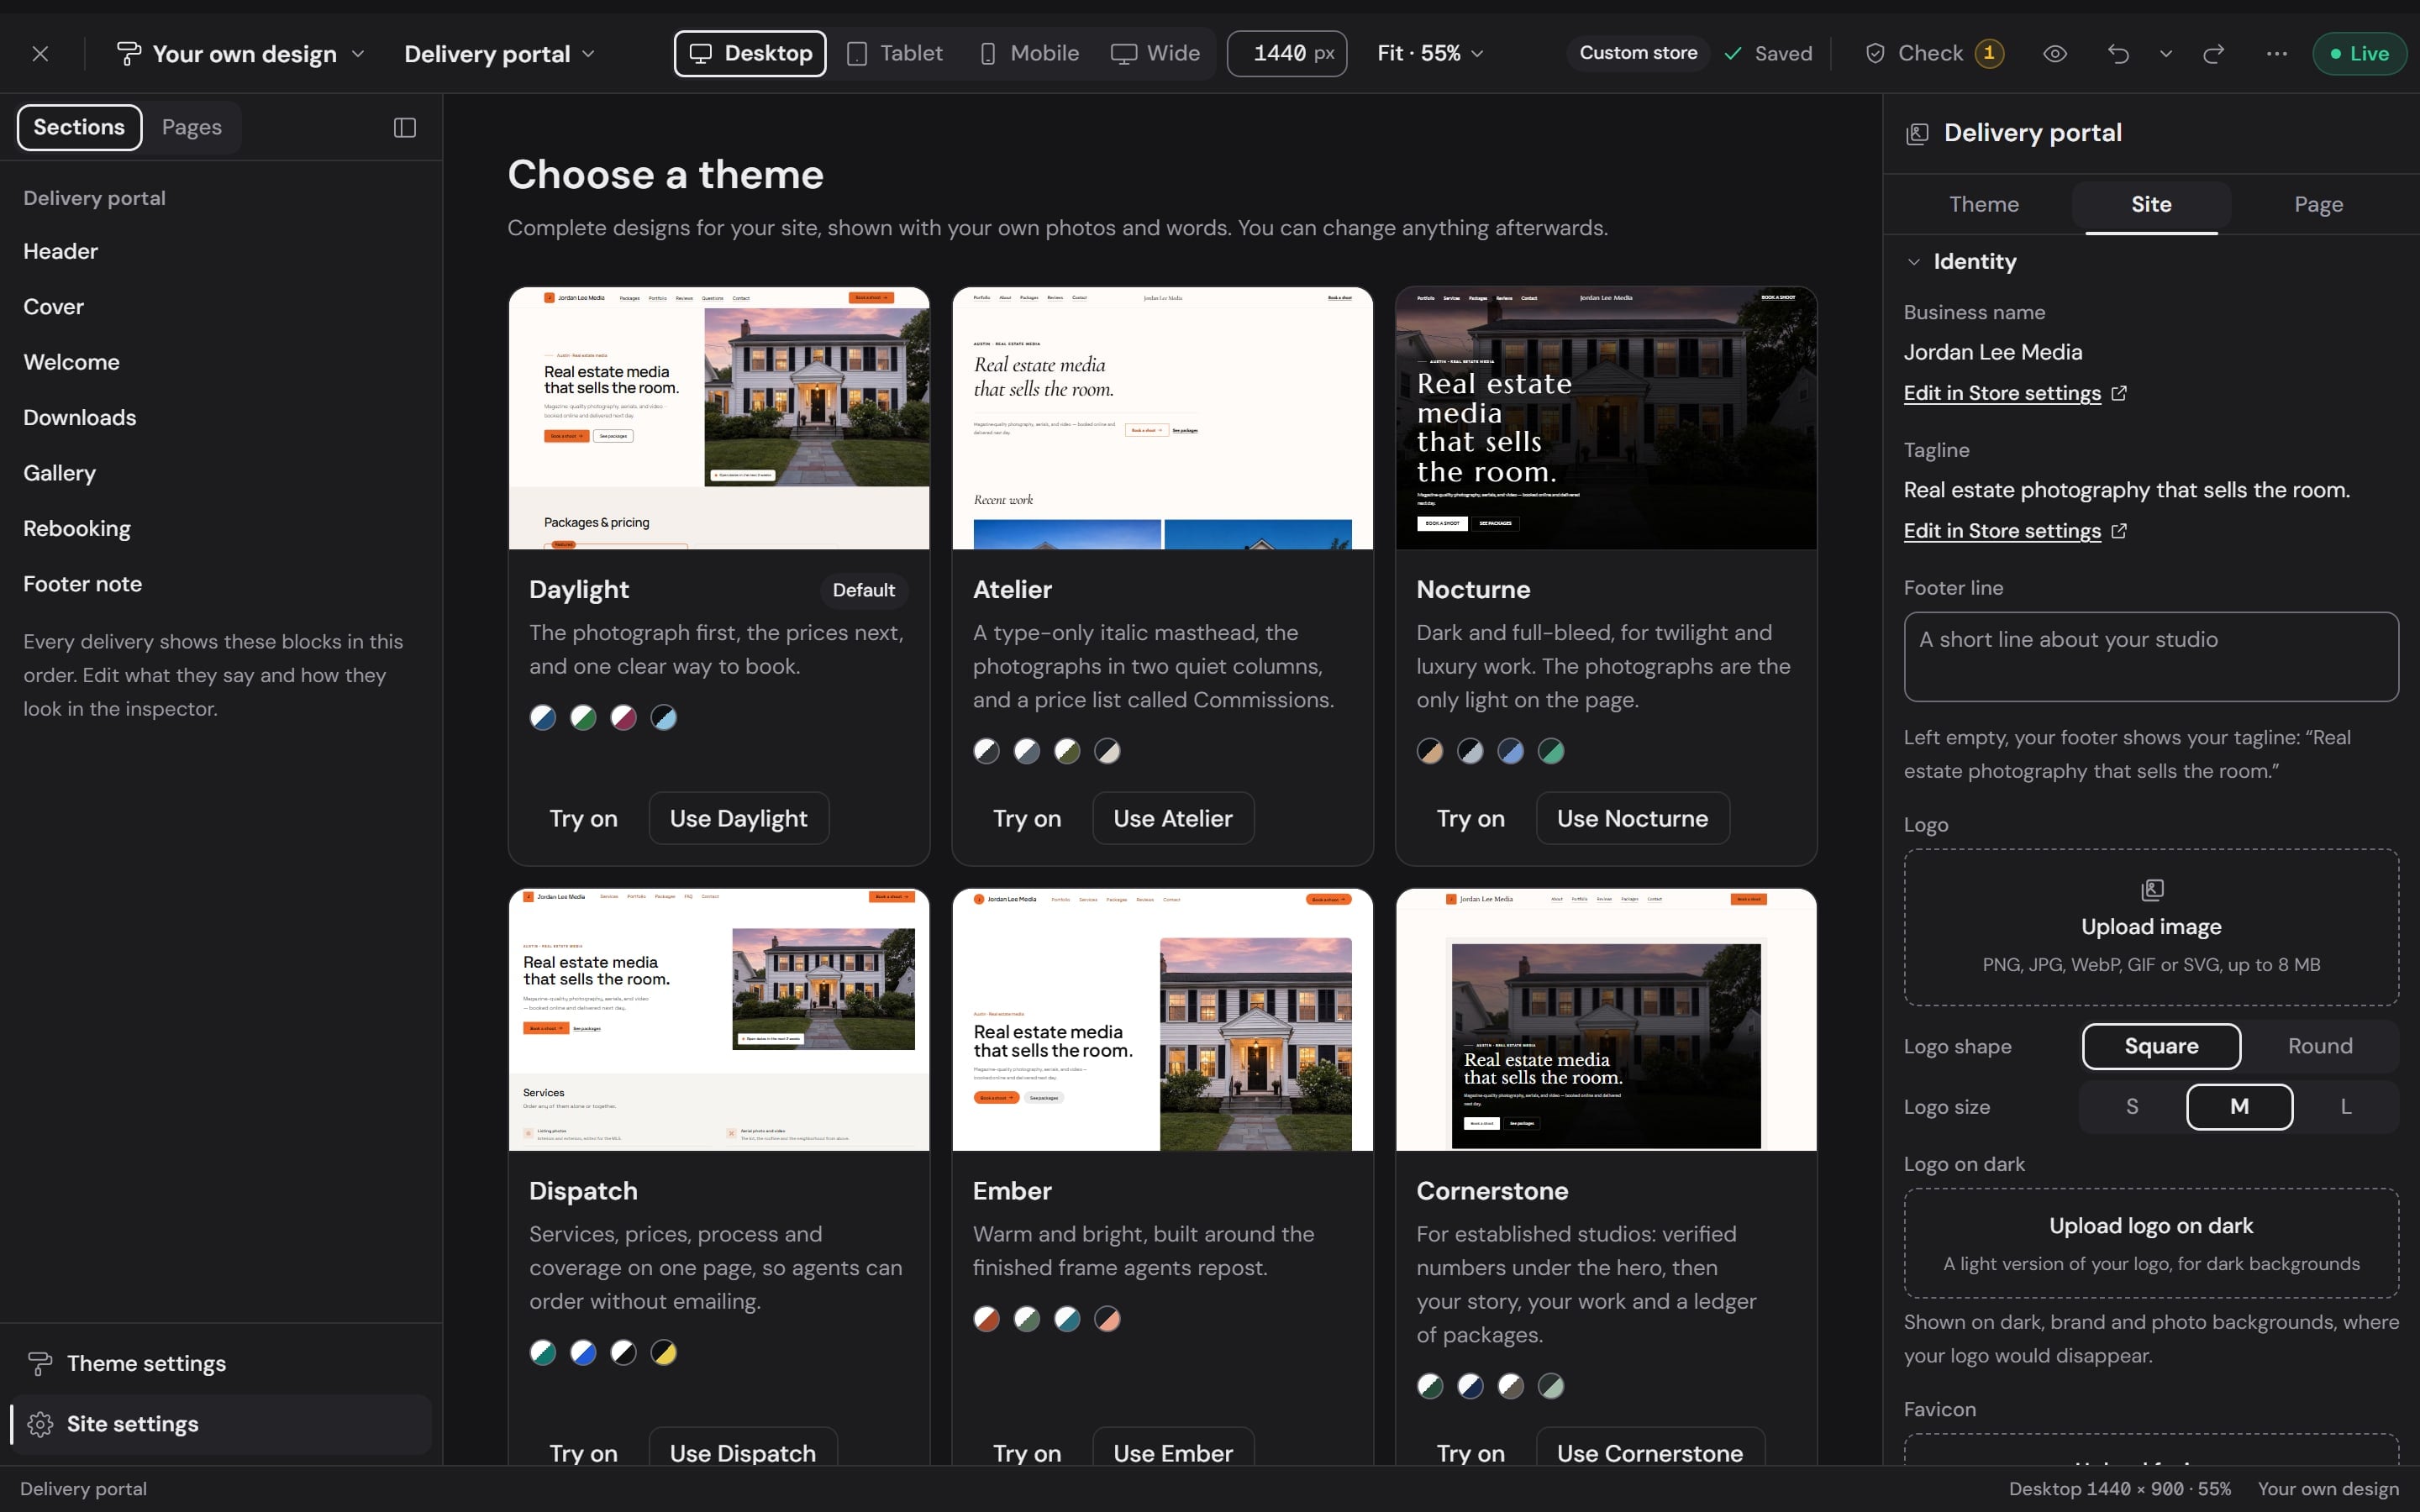Click the Footer line text field
The height and width of the screenshot is (1512, 2420).
pyautogui.click(x=2151, y=657)
